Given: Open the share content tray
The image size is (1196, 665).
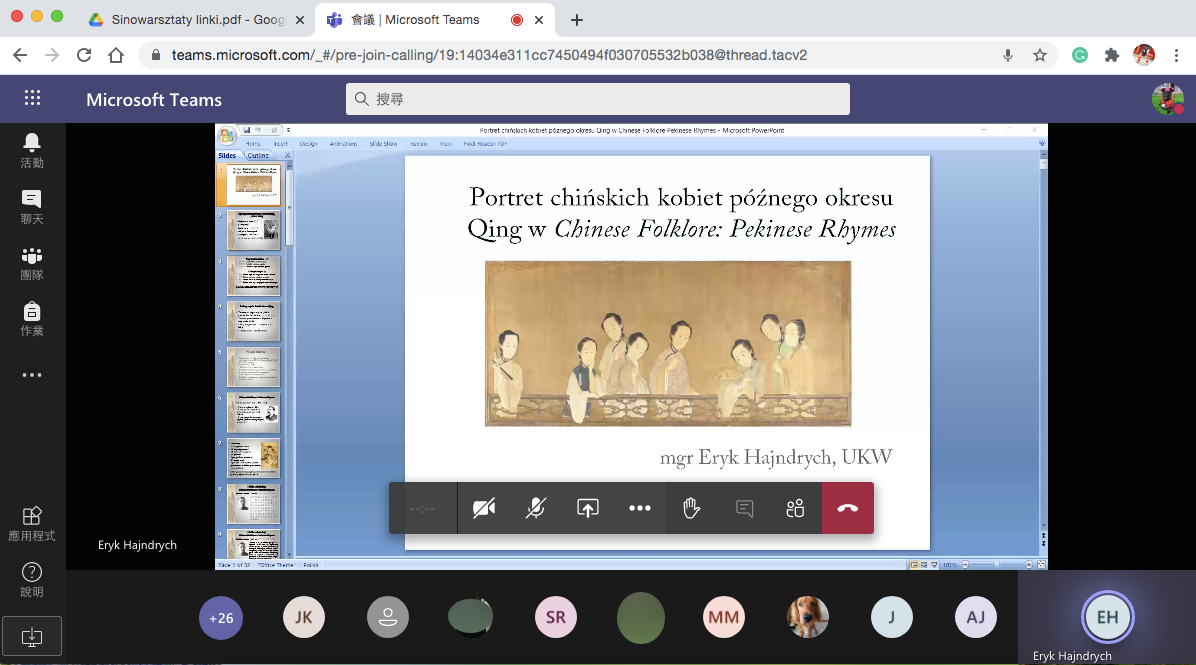Looking at the screenshot, I should (588, 508).
